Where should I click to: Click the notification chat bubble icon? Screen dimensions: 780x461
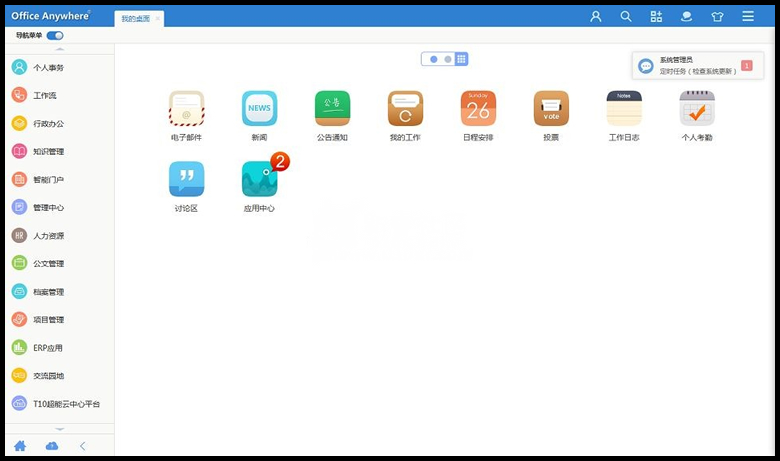click(x=646, y=66)
